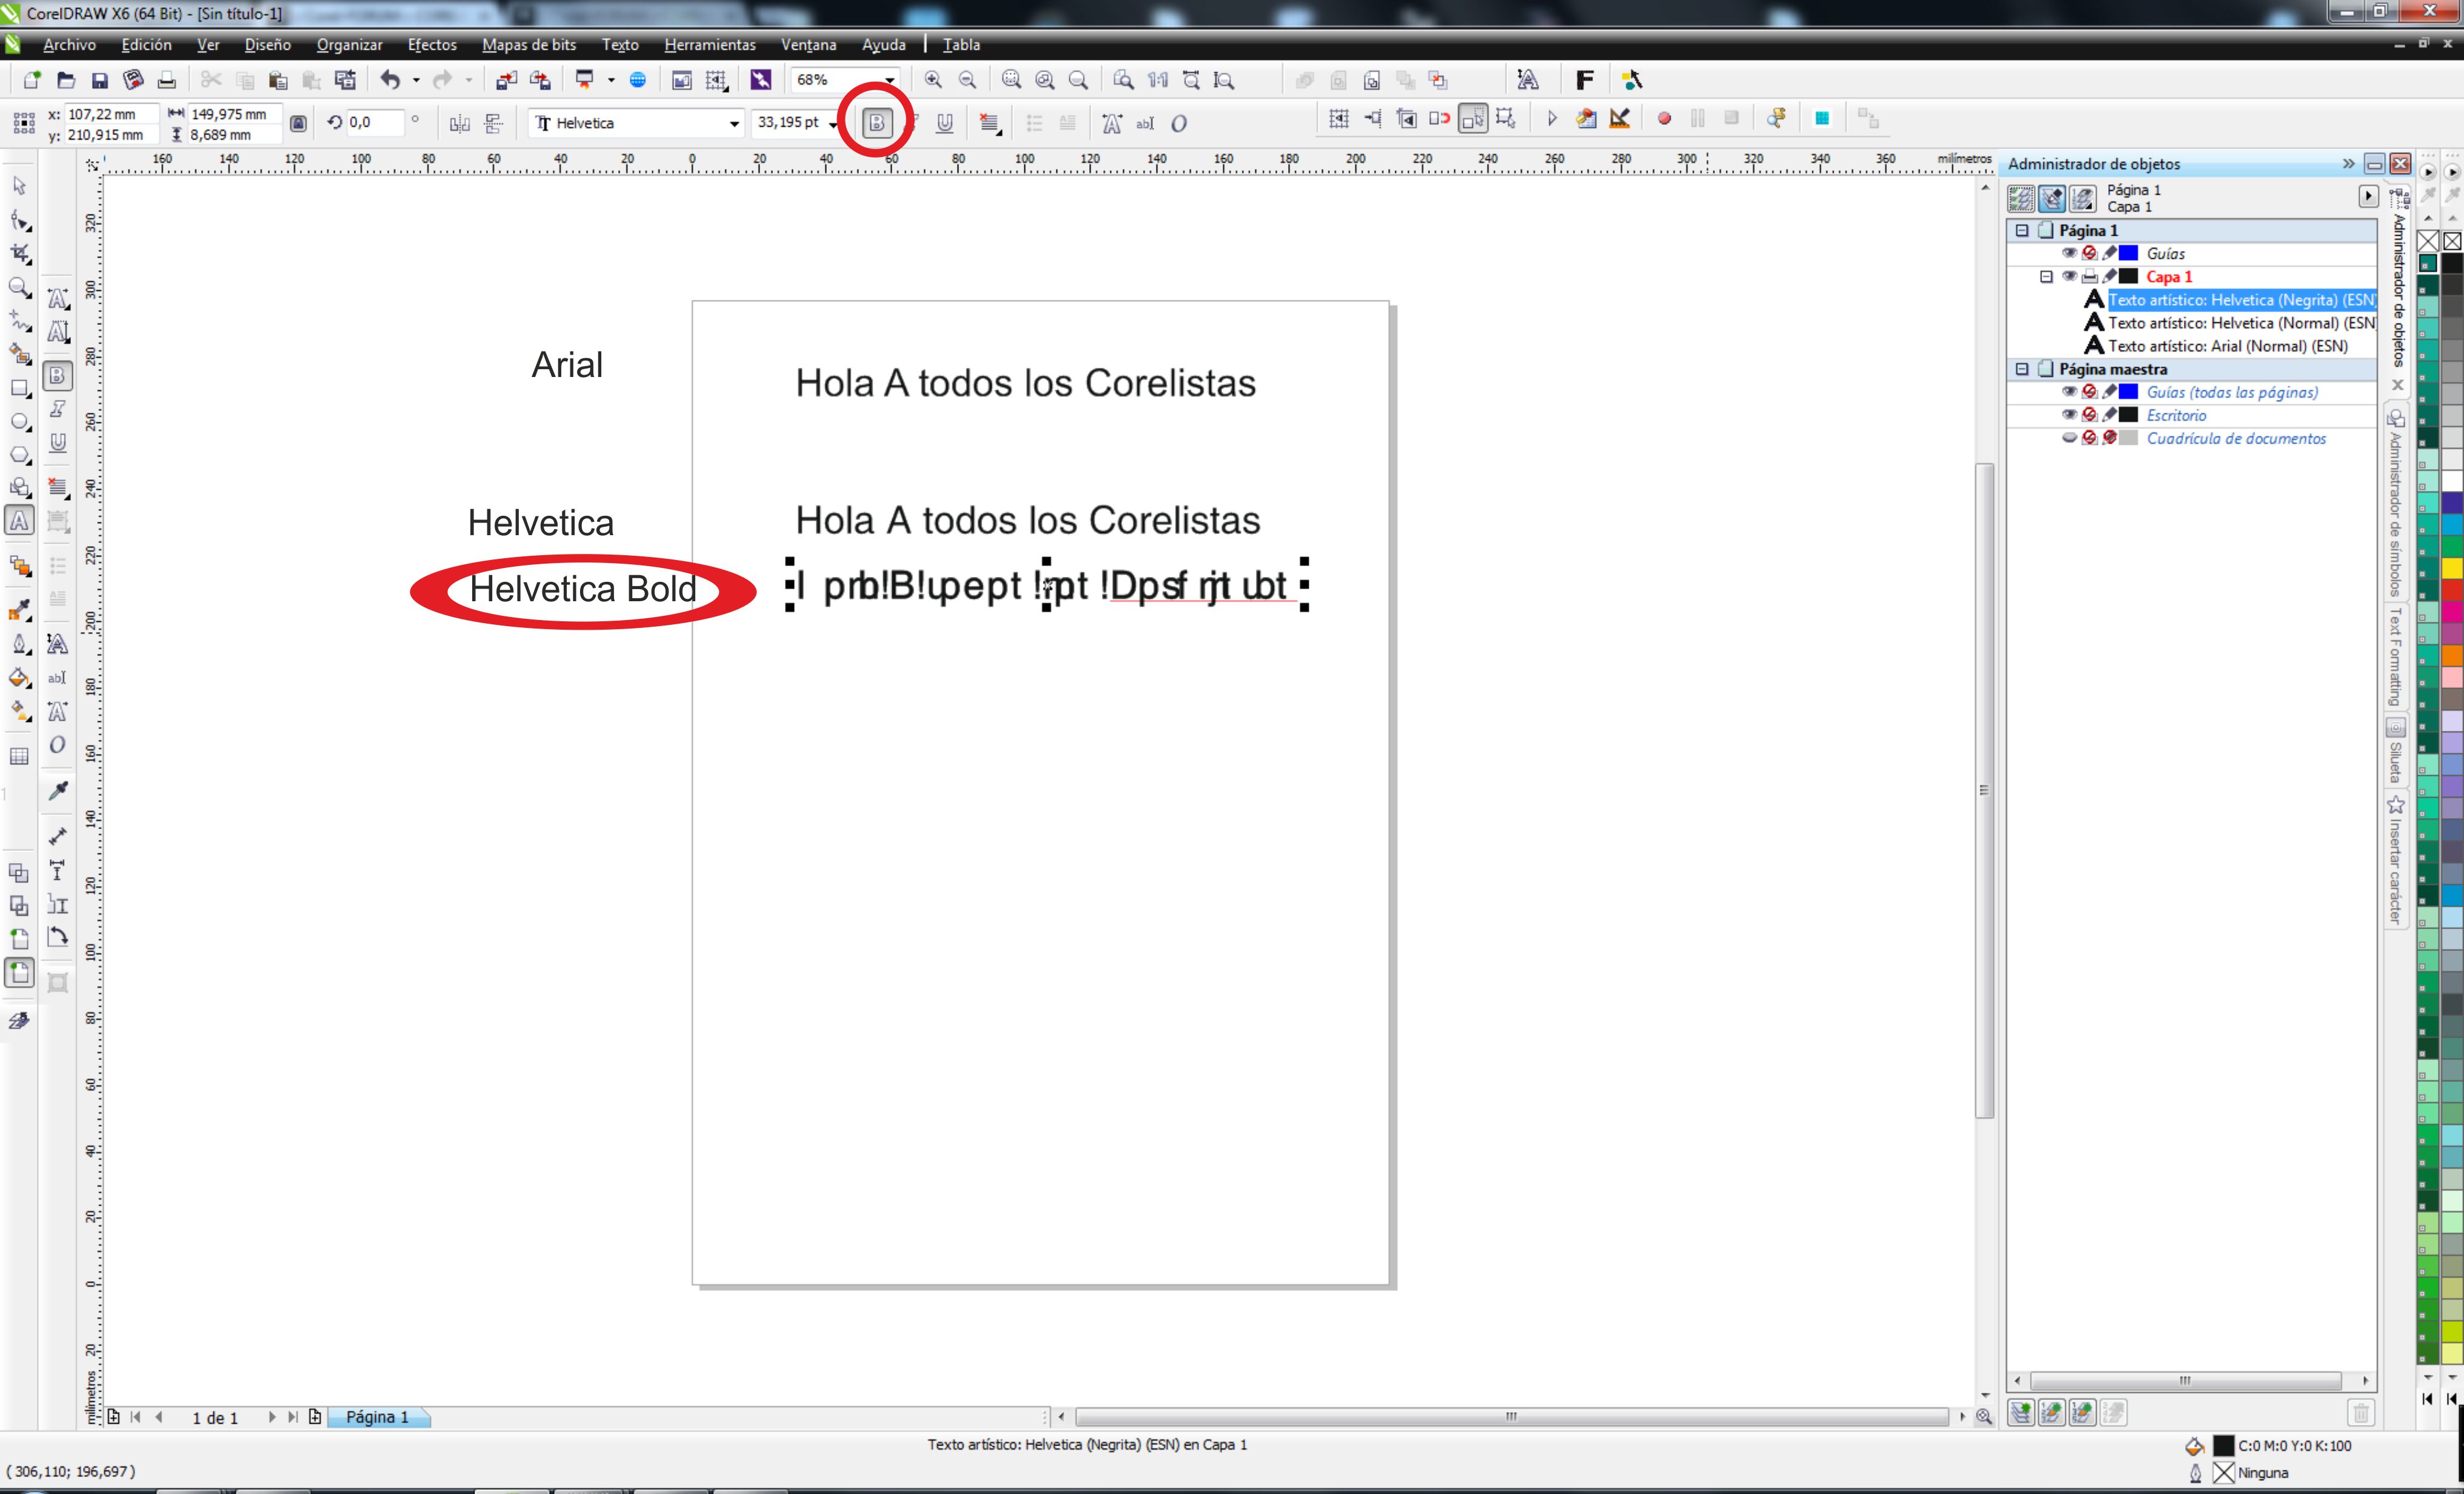Toggle visibility eye of Guías layer
This screenshot has width=2464, height=1494.
(x=2069, y=253)
